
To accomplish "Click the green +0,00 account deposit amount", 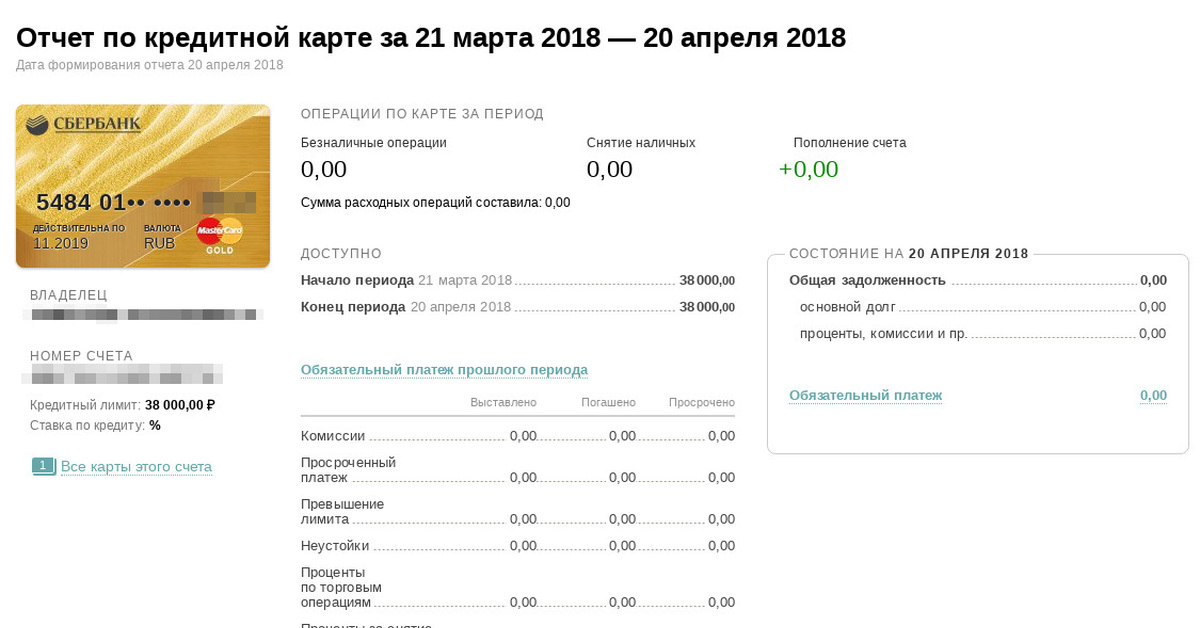I will pyautogui.click(x=808, y=169).
